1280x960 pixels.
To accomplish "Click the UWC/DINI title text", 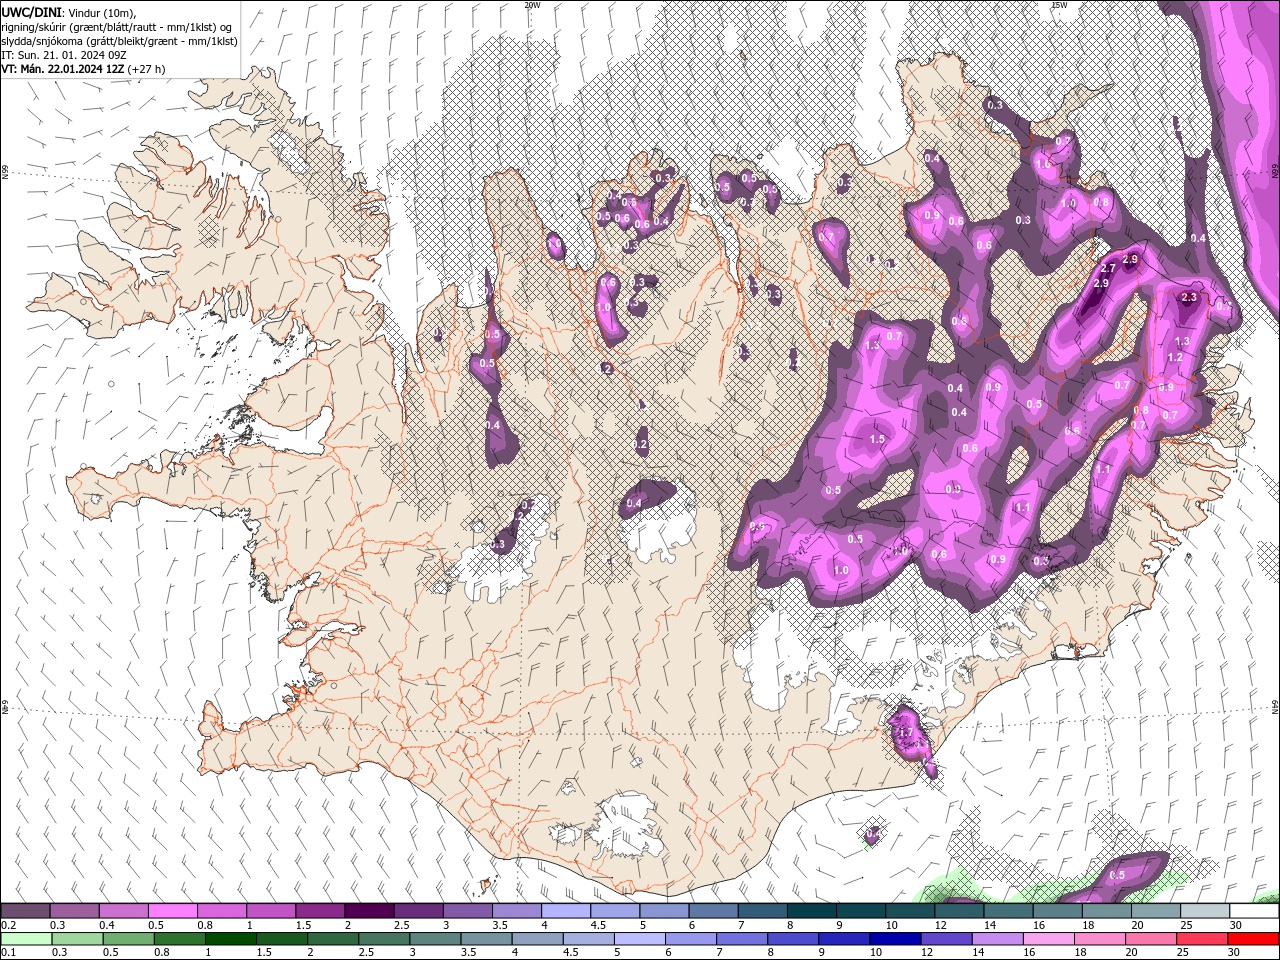I will 32,12.
